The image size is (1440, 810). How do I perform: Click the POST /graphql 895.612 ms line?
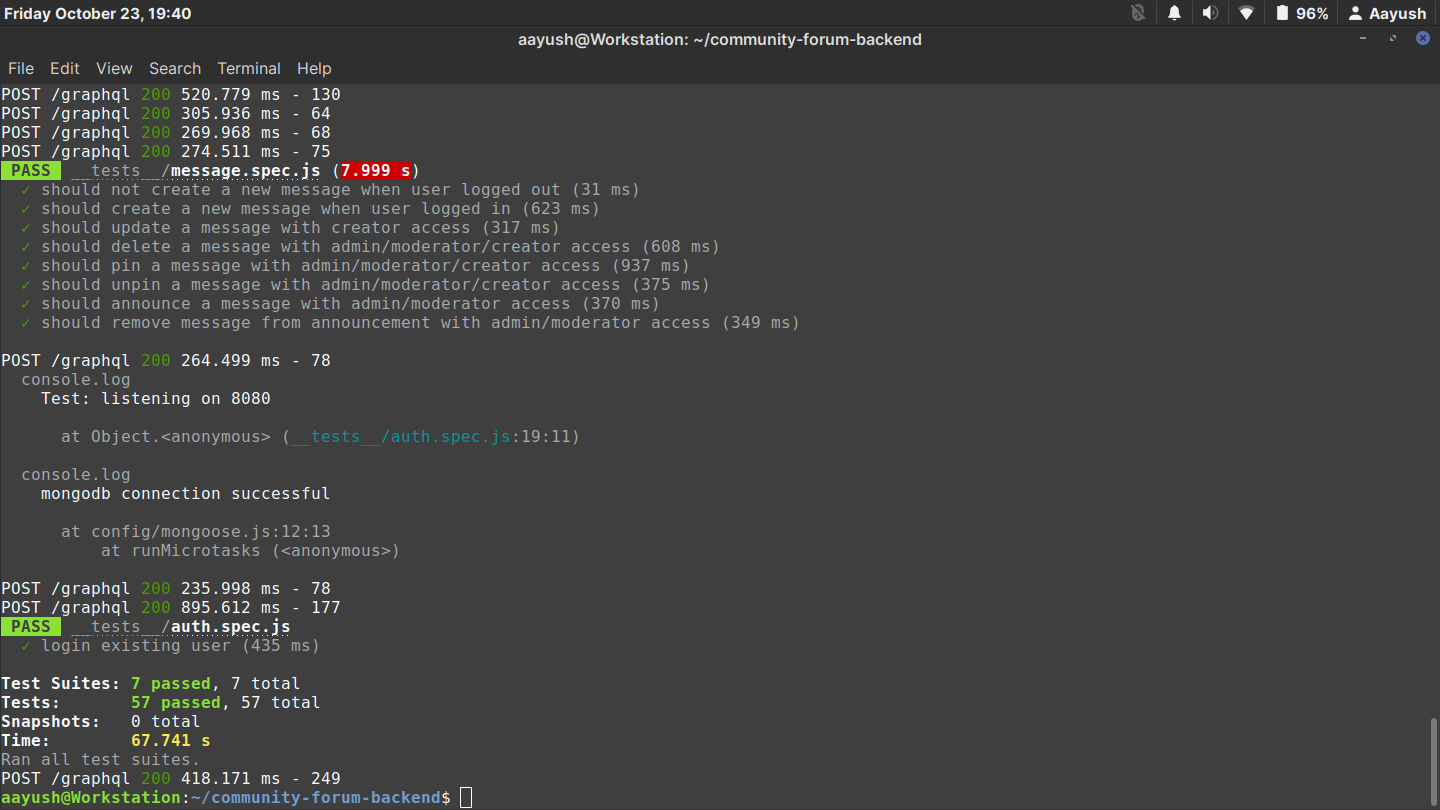[171, 608]
